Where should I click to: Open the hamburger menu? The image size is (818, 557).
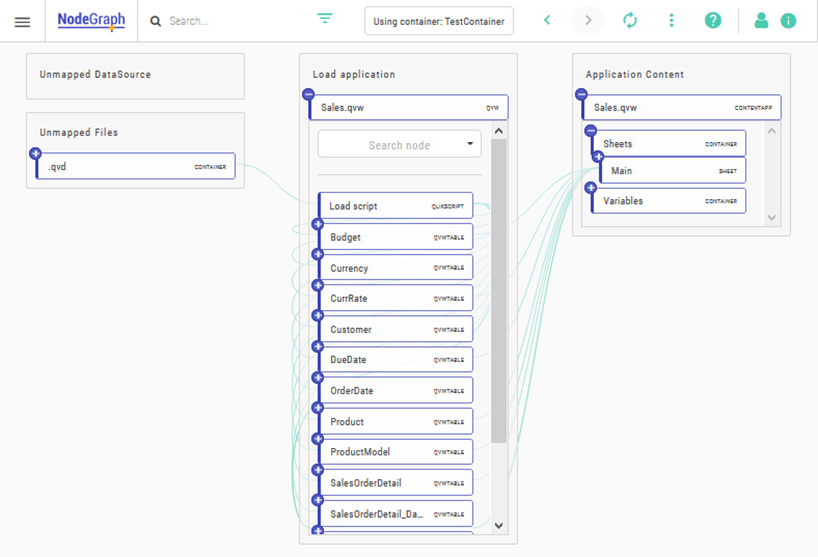click(x=22, y=22)
